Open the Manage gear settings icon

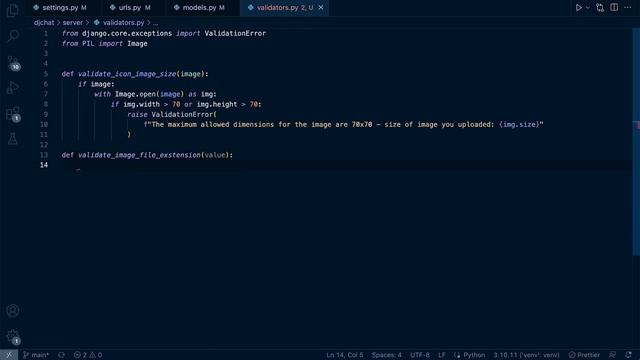pyautogui.click(x=13, y=337)
